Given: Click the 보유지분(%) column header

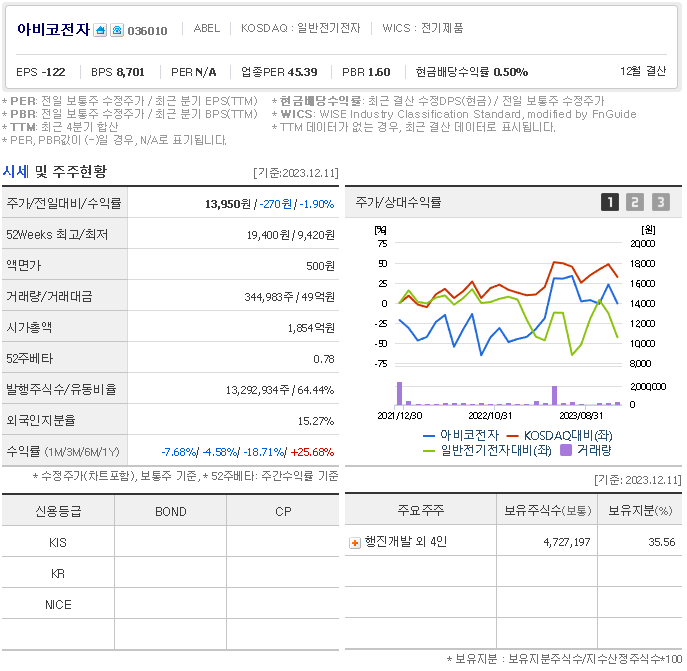Looking at the screenshot, I should 640,510.
